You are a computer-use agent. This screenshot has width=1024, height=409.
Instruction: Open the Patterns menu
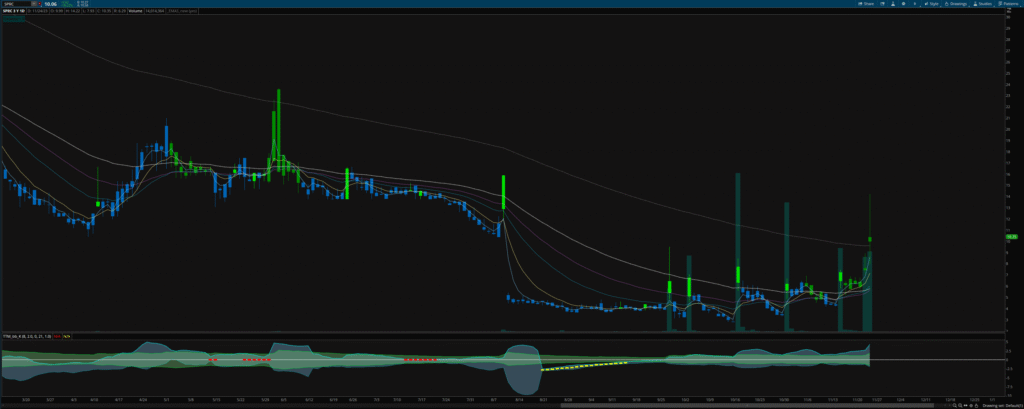(1009, 4)
